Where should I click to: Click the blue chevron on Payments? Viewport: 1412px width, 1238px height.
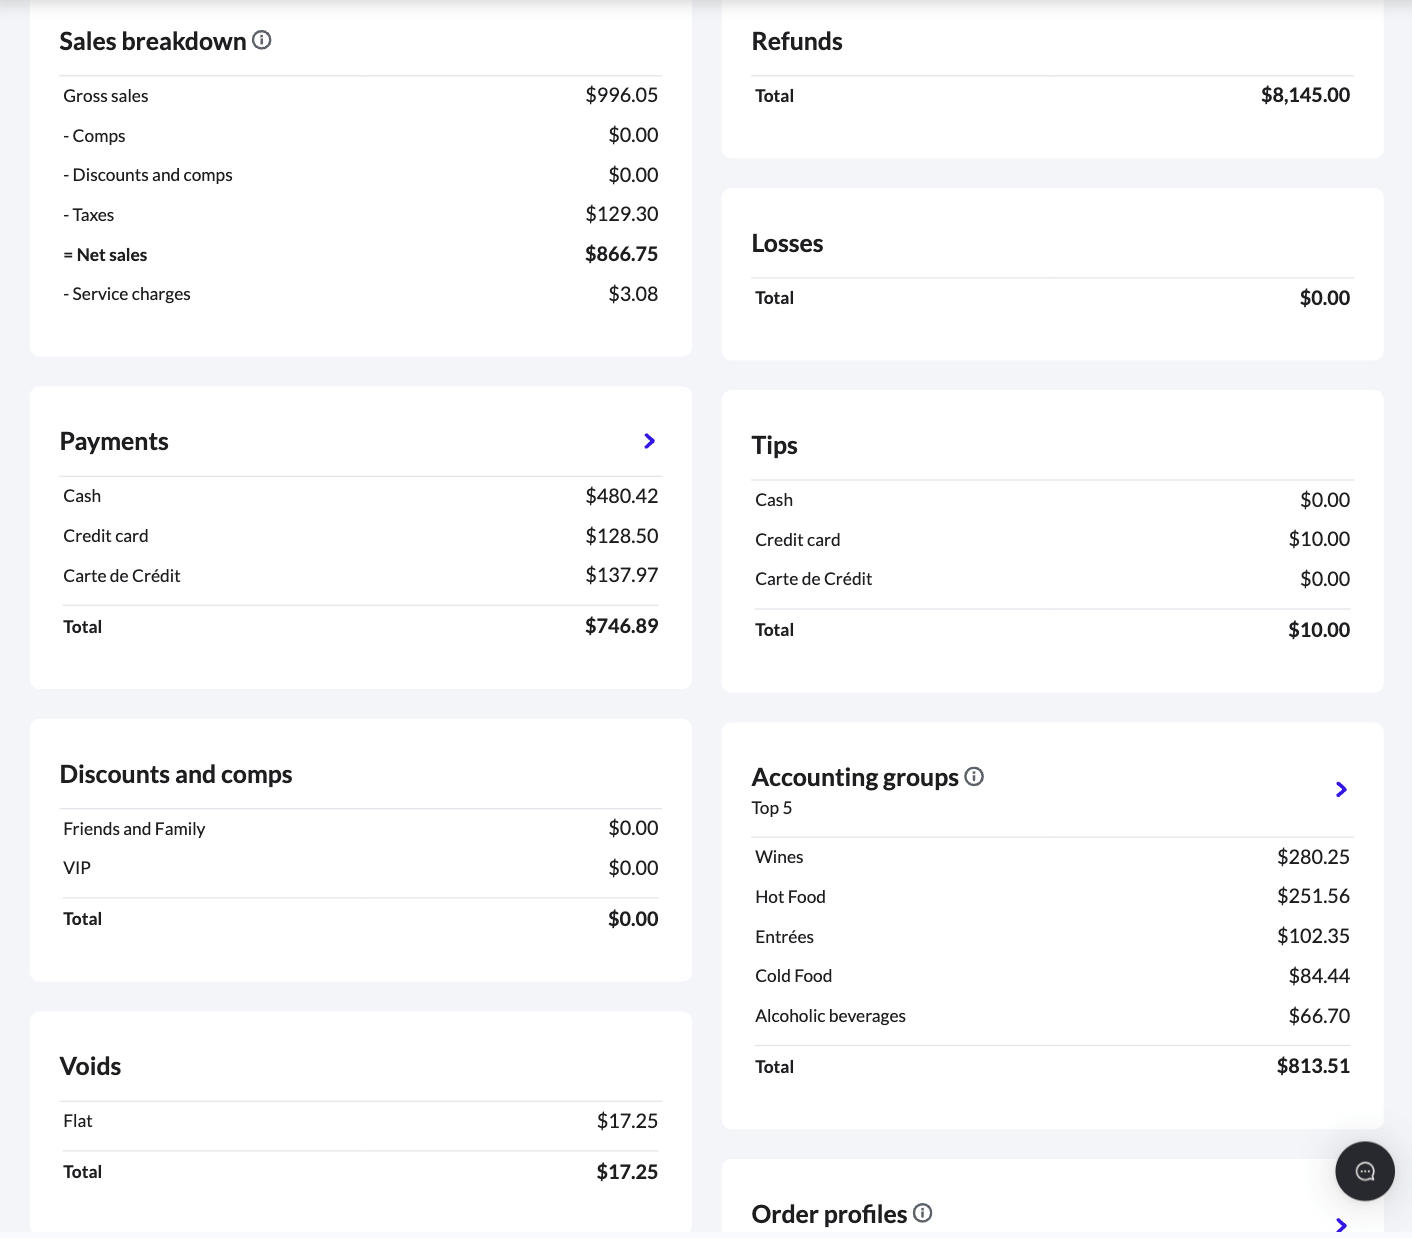pyautogui.click(x=649, y=441)
